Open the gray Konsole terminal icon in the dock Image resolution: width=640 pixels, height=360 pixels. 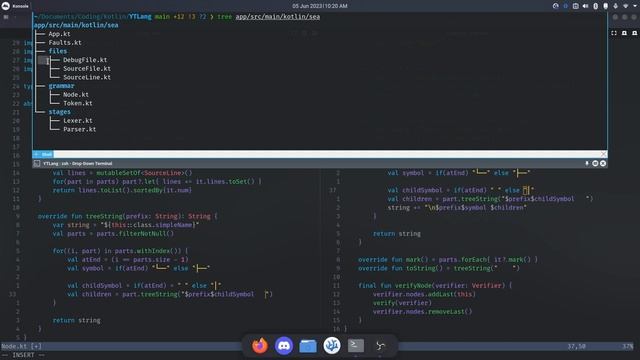coord(356,346)
